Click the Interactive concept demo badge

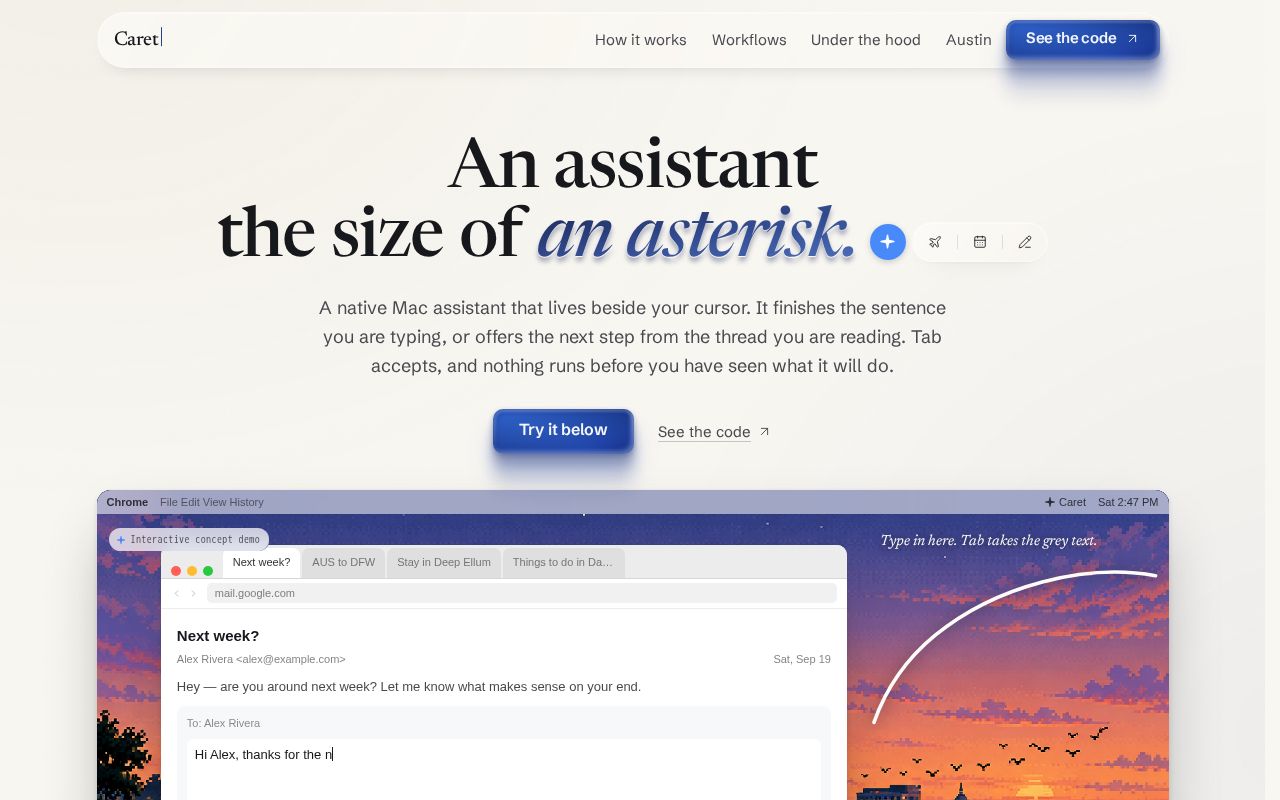pos(189,539)
